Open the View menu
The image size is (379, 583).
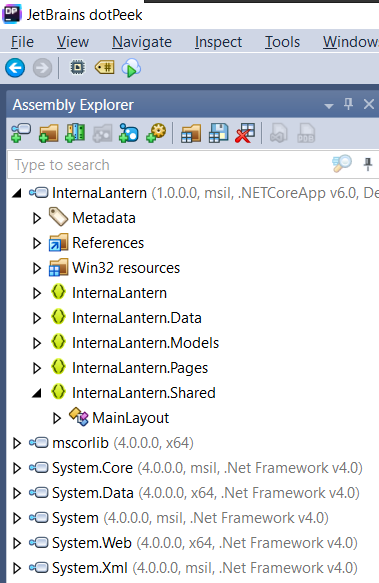[73, 42]
